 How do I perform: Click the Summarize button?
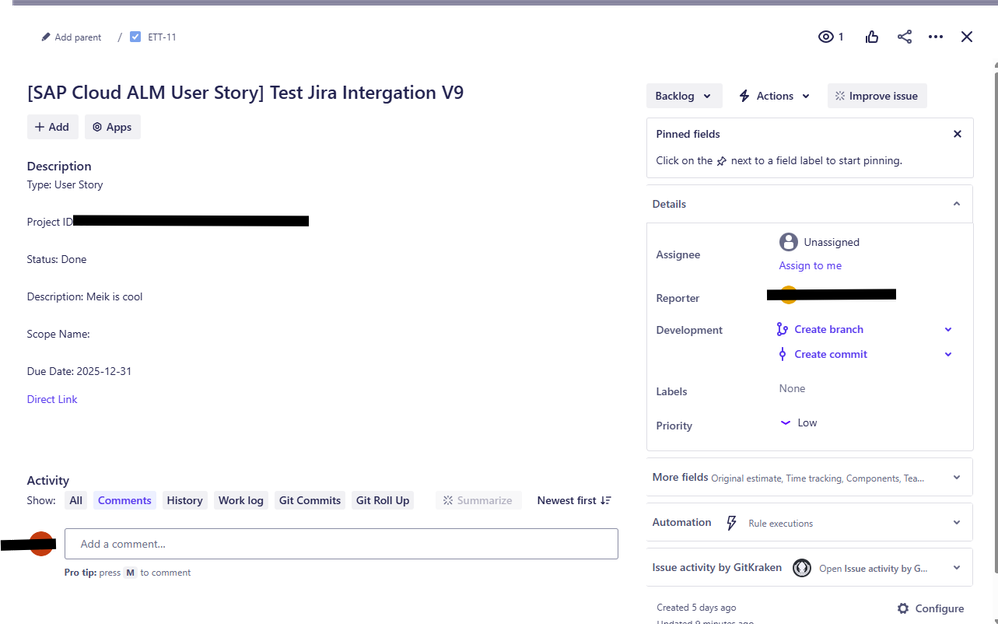[x=478, y=500]
